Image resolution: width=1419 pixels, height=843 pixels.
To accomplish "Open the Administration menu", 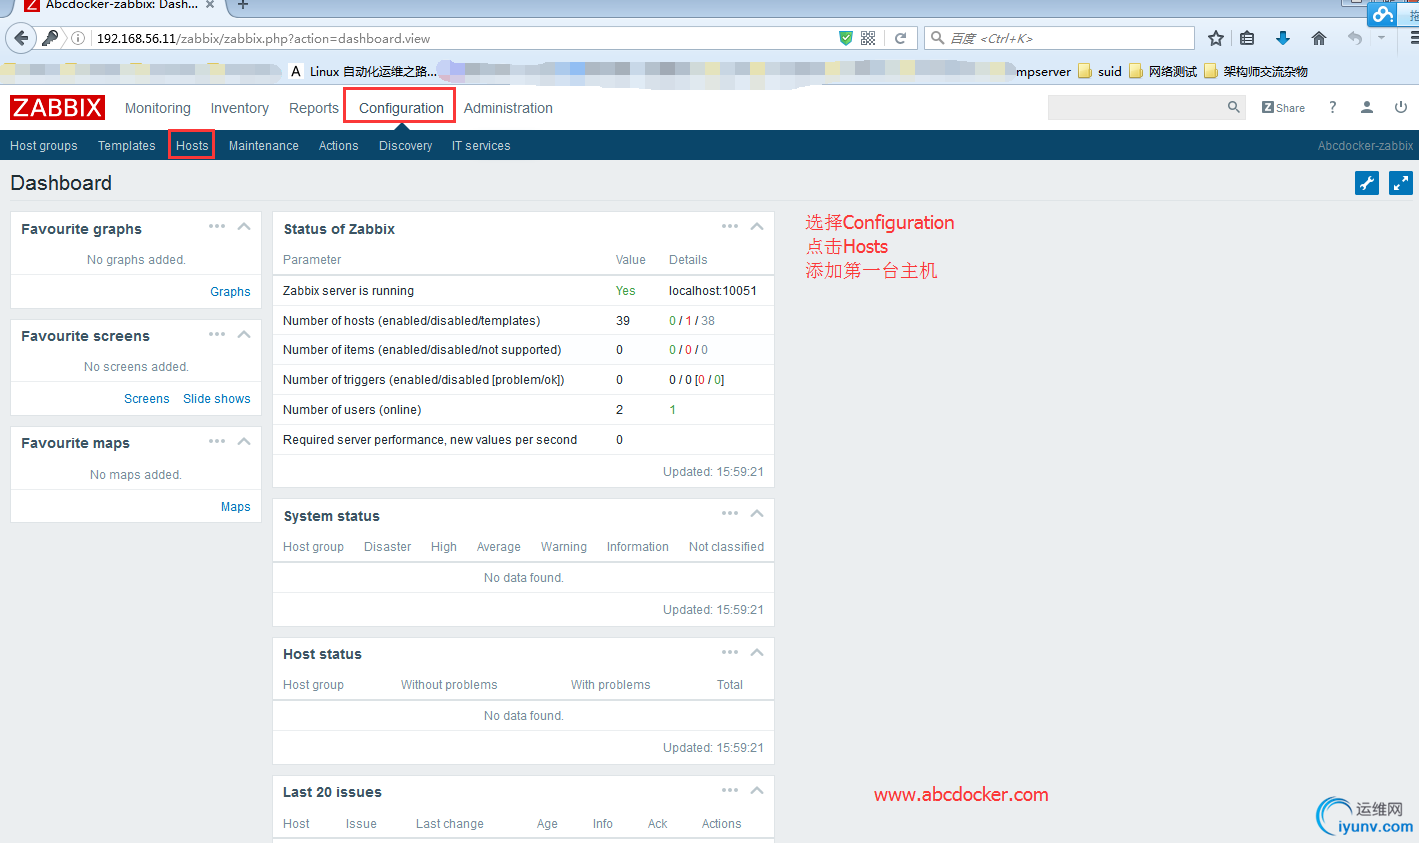I will coord(508,108).
